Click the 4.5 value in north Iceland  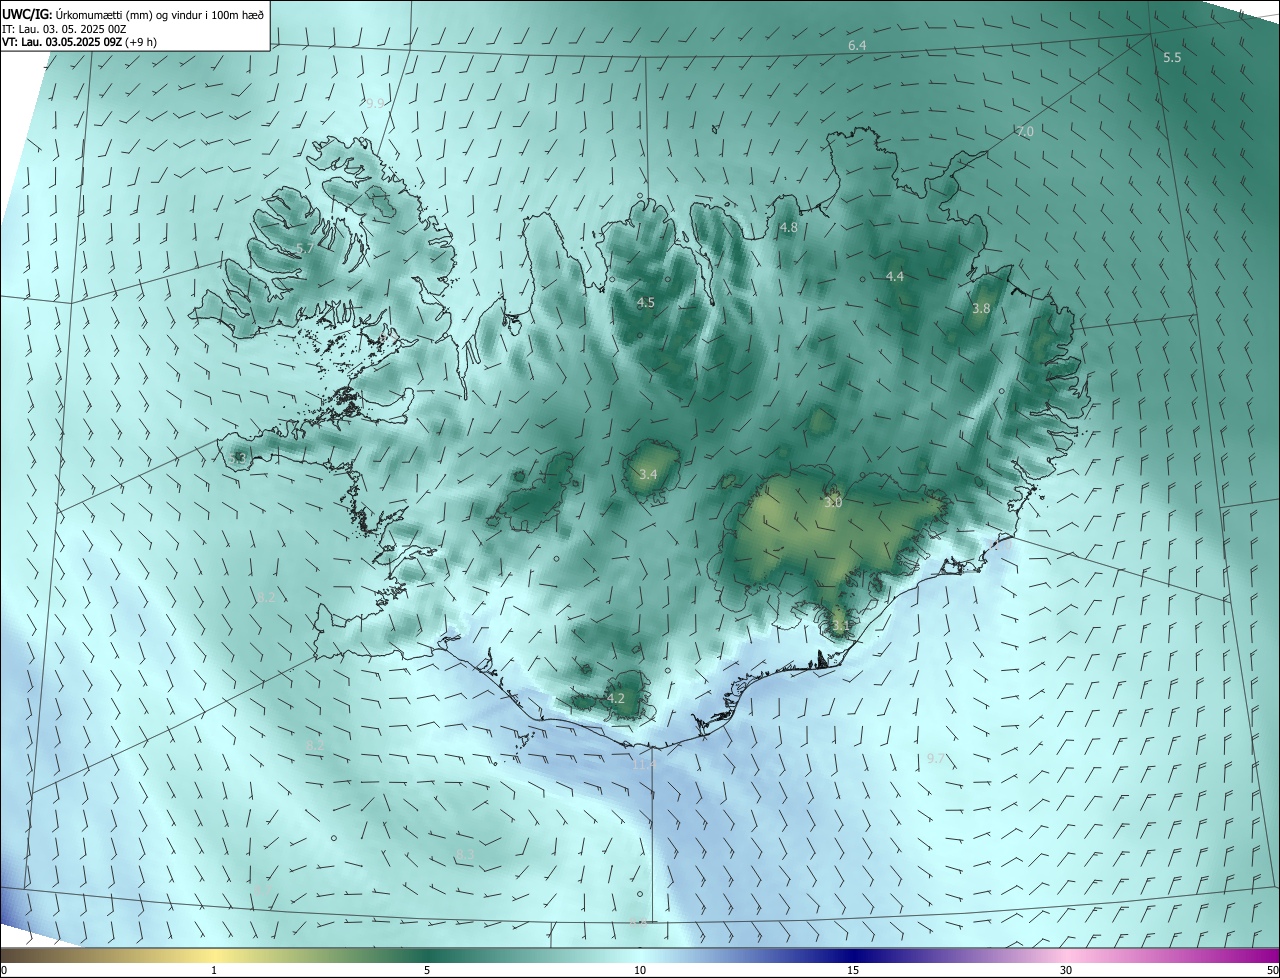[646, 302]
